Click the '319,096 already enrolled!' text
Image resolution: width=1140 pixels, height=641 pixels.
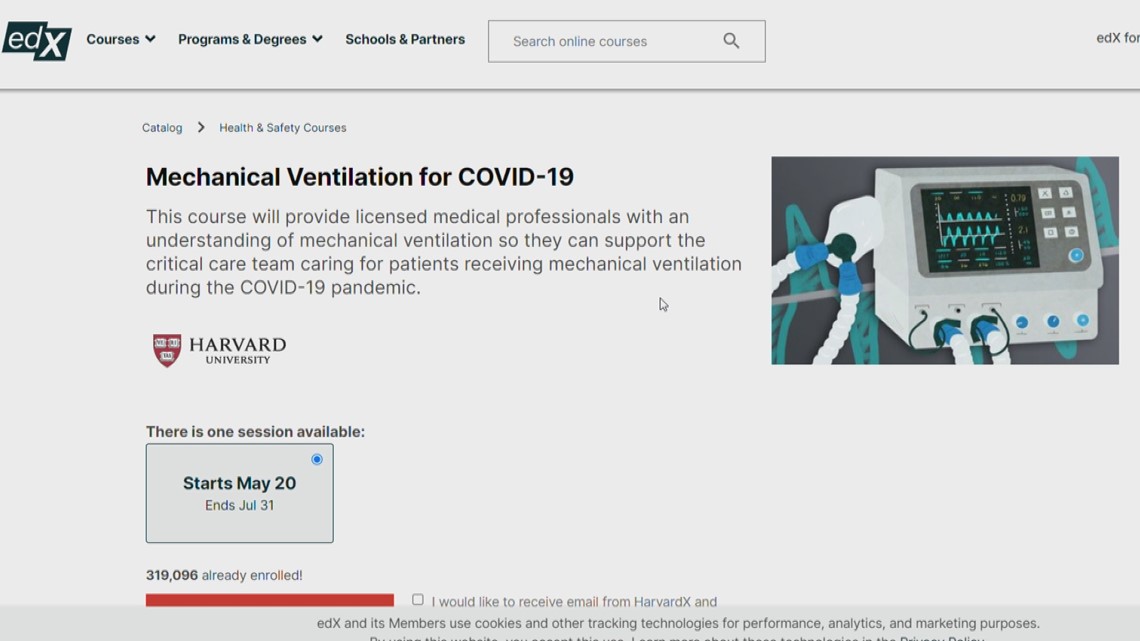(x=224, y=575)
